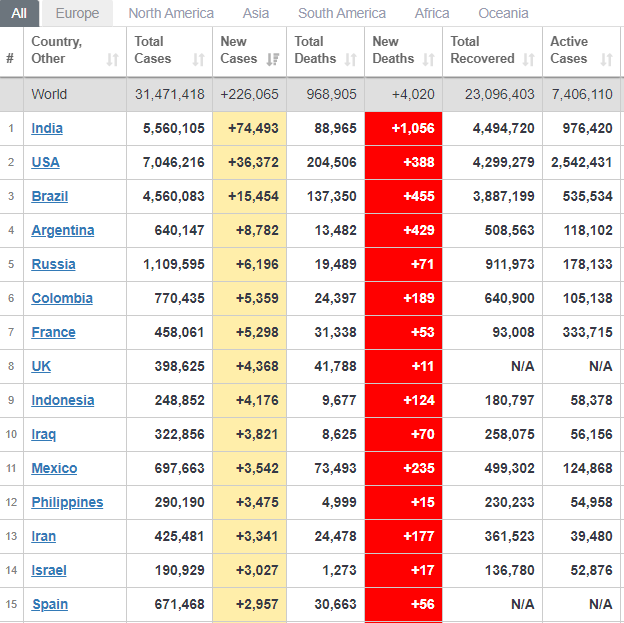
Task: Sort by Total Recovered arrows icon
Action: [x=528, y=60]
